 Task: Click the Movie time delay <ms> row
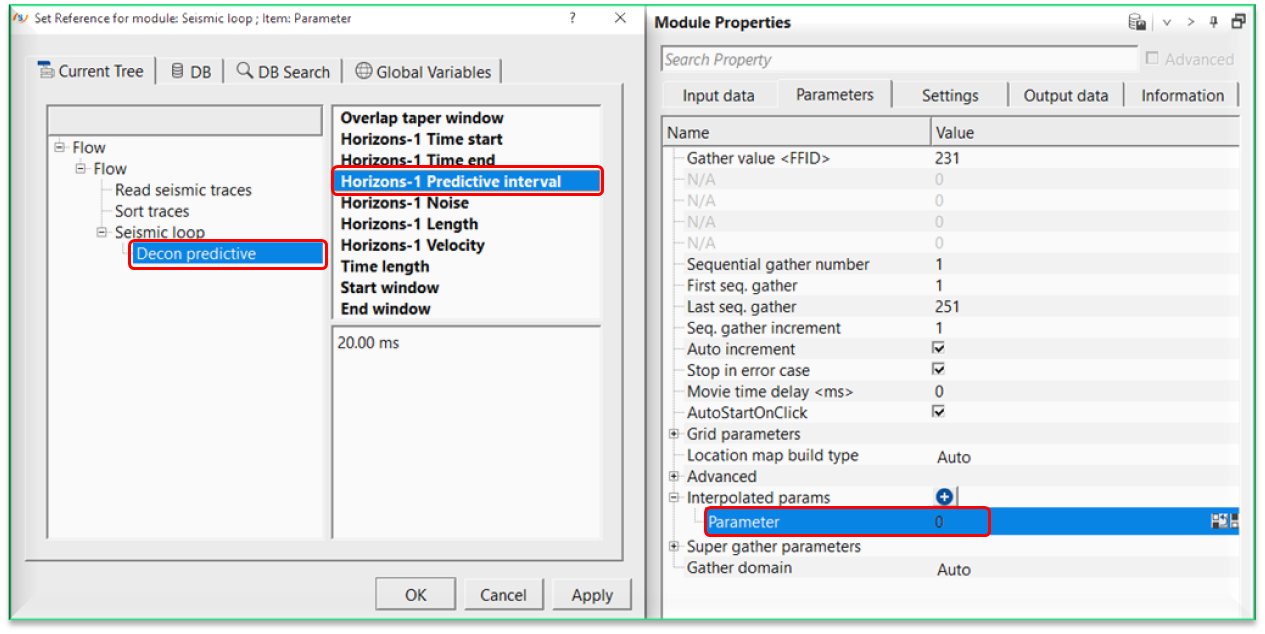click(x=951, y=391)
